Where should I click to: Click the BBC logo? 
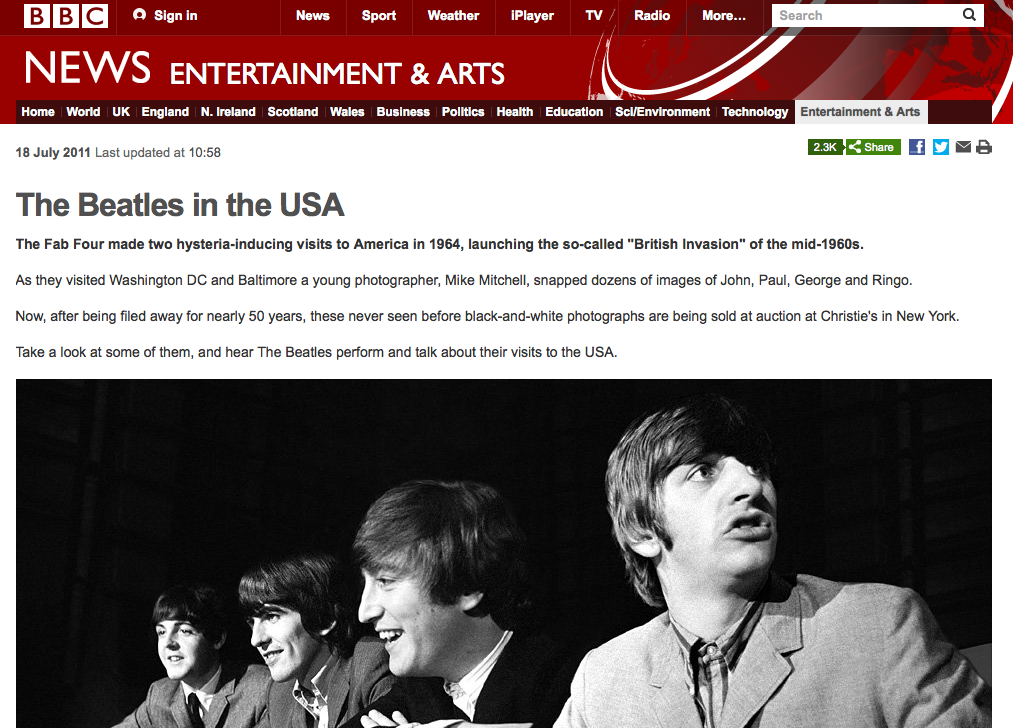tap(65, 16)
